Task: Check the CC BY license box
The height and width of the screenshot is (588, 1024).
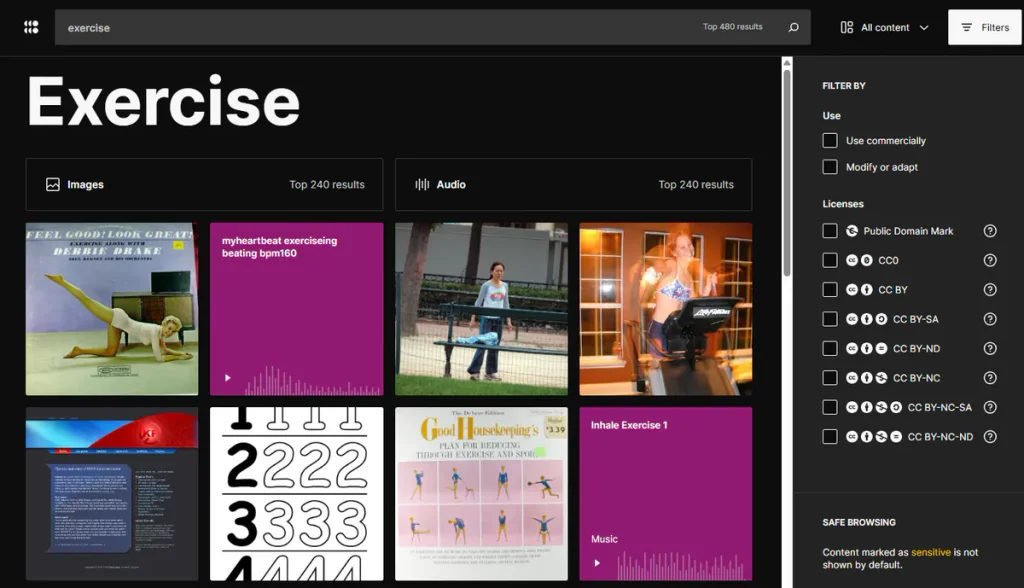Action: [x=829, y=289]
